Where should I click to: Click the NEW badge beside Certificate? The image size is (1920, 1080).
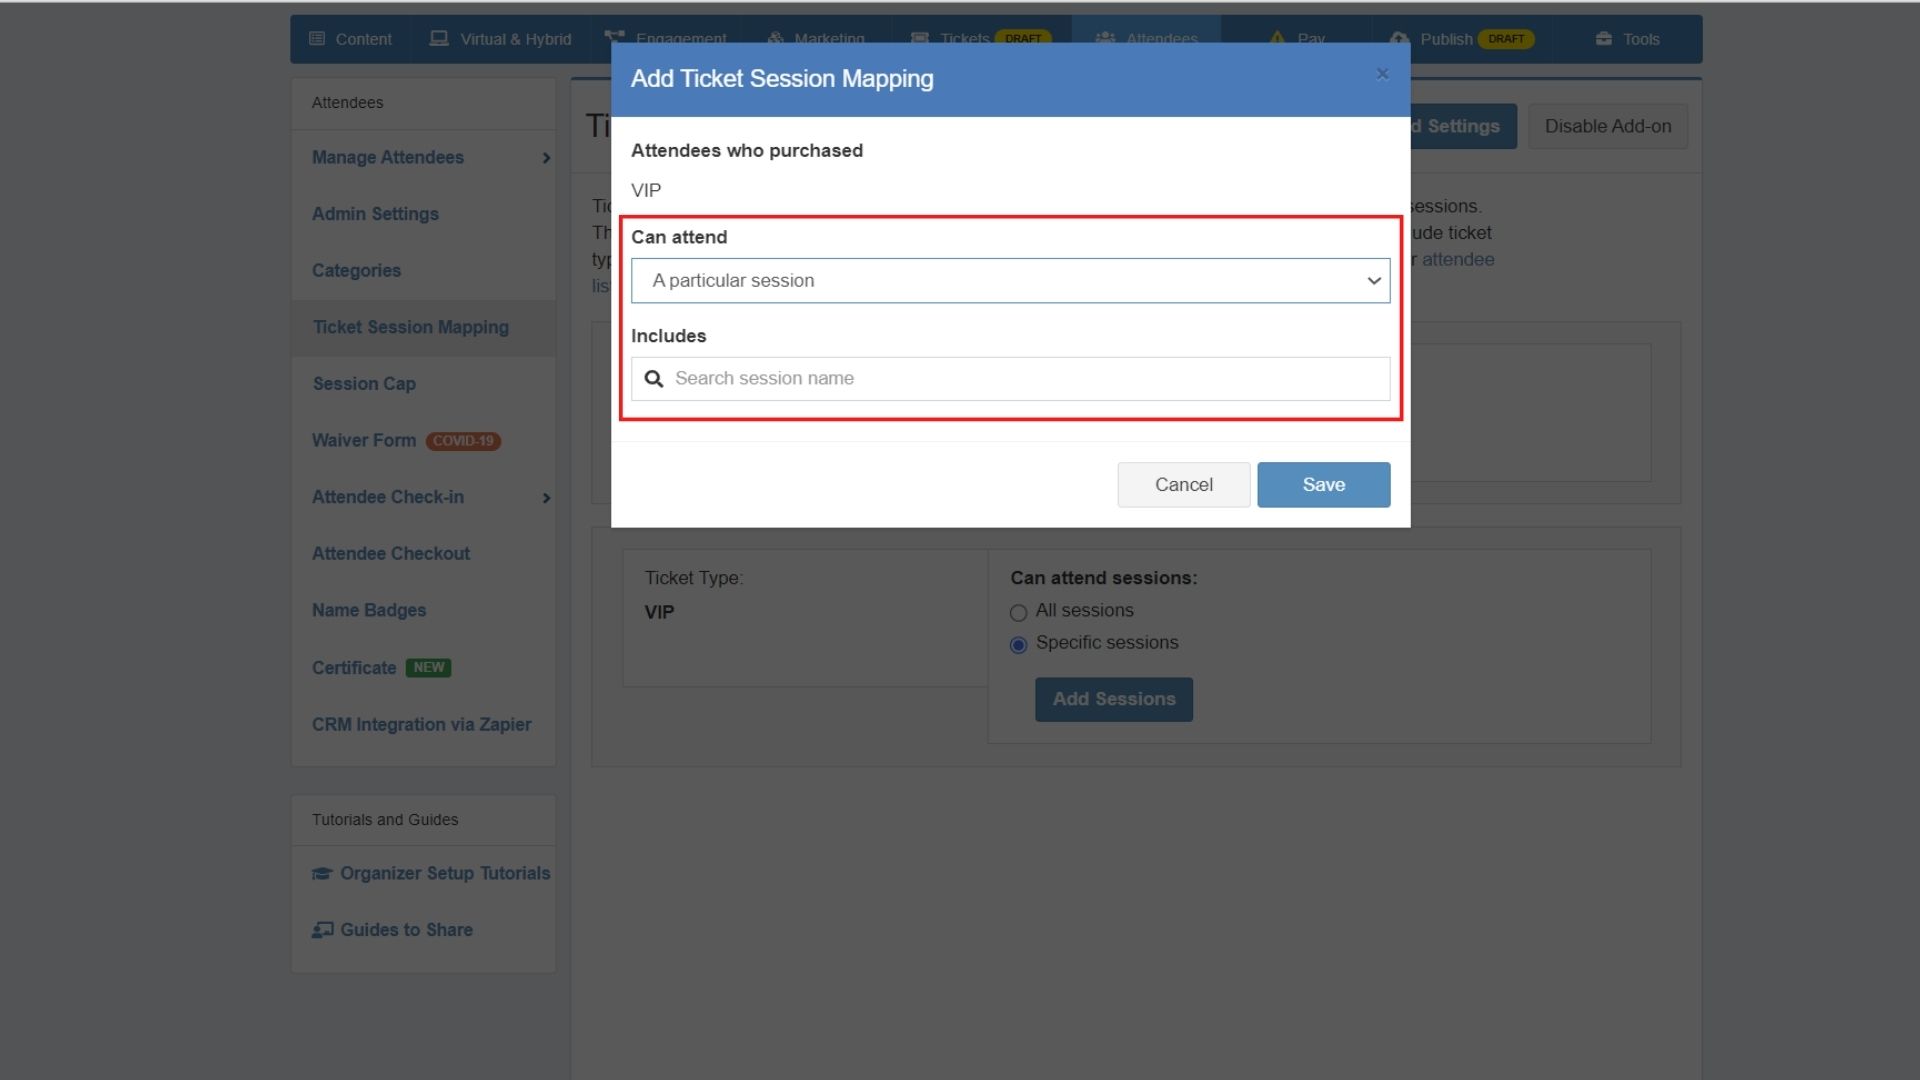pyautogui.click(x=429, y=668)
